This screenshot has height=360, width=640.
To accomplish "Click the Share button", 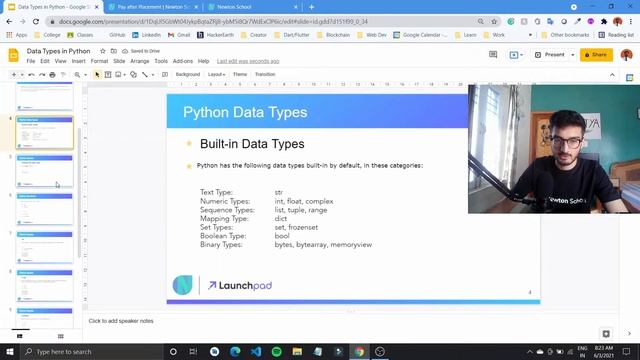I will pyautogui.click(x=596, y=55).
